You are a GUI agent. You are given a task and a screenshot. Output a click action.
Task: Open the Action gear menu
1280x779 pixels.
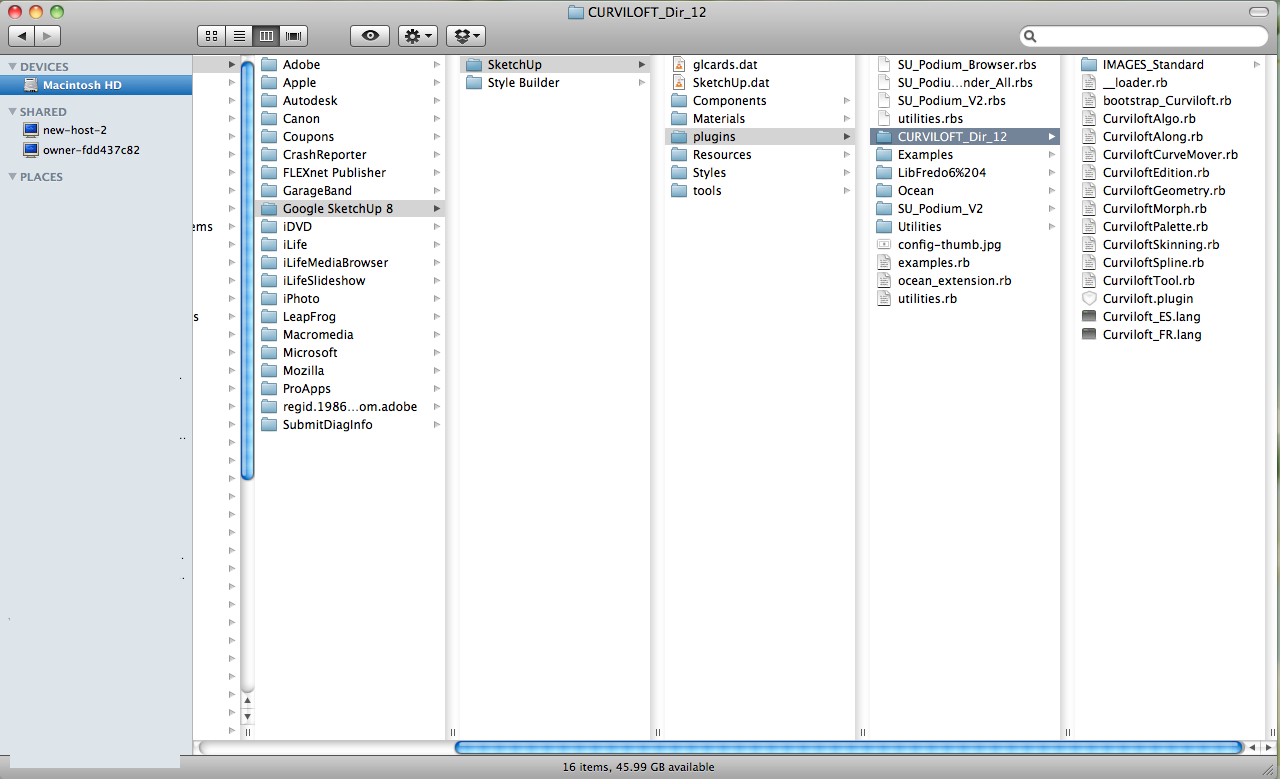417,36
